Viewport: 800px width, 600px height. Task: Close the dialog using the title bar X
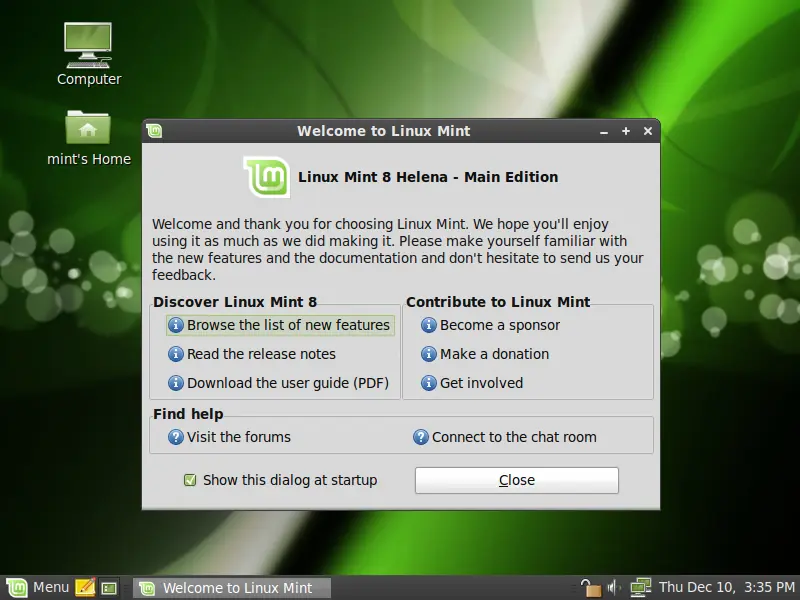(648, 131)
